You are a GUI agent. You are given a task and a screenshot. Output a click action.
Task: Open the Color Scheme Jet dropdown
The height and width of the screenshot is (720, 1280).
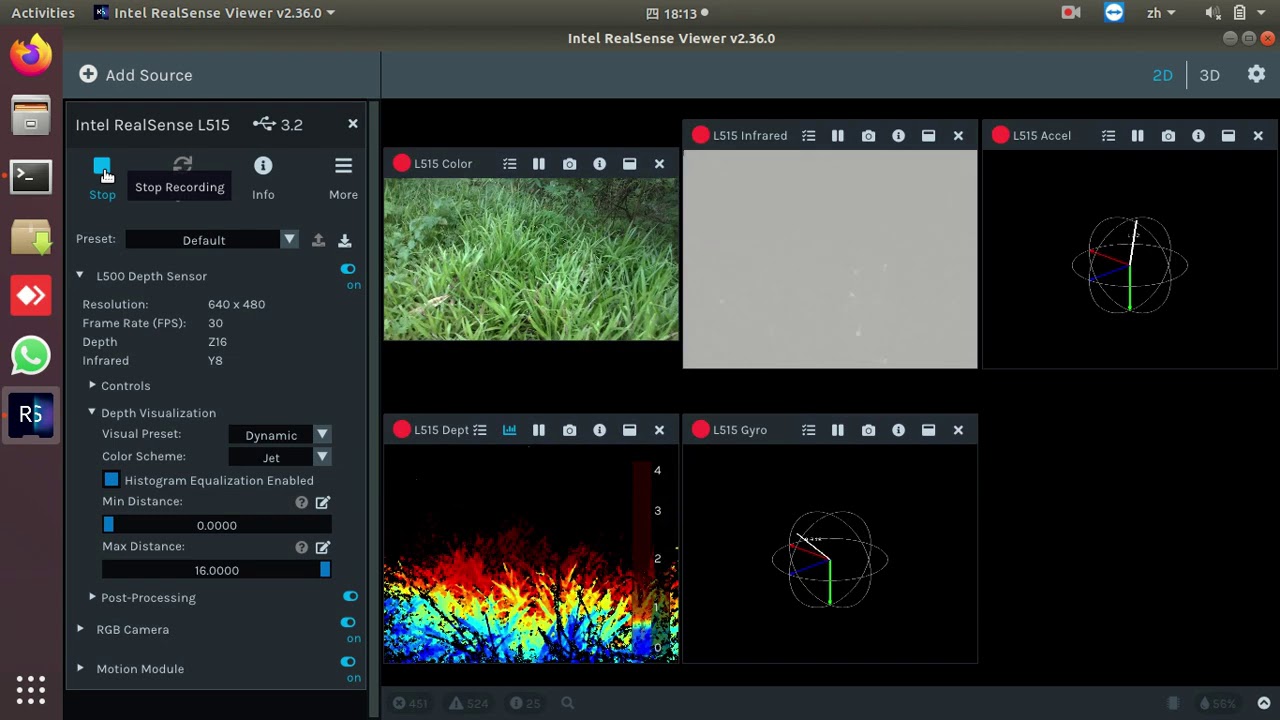point(280,457)
